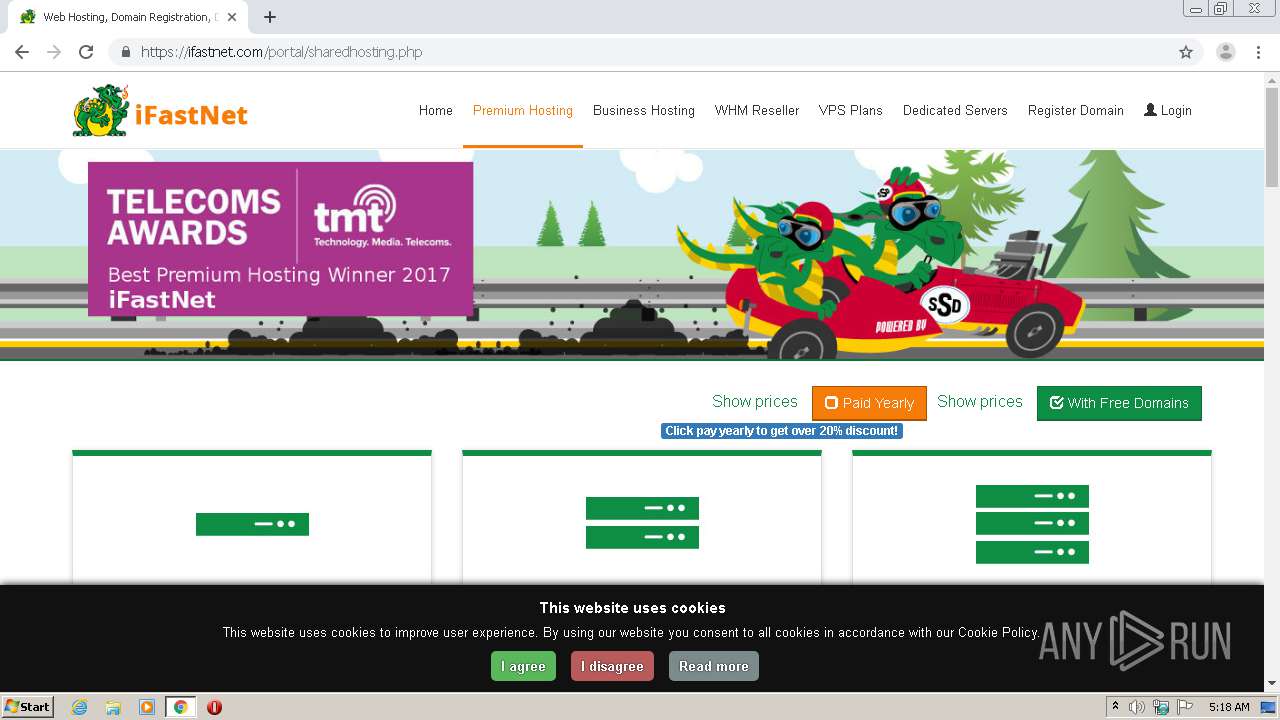Click the Telecoms Awards banner

tap(280, 239)
